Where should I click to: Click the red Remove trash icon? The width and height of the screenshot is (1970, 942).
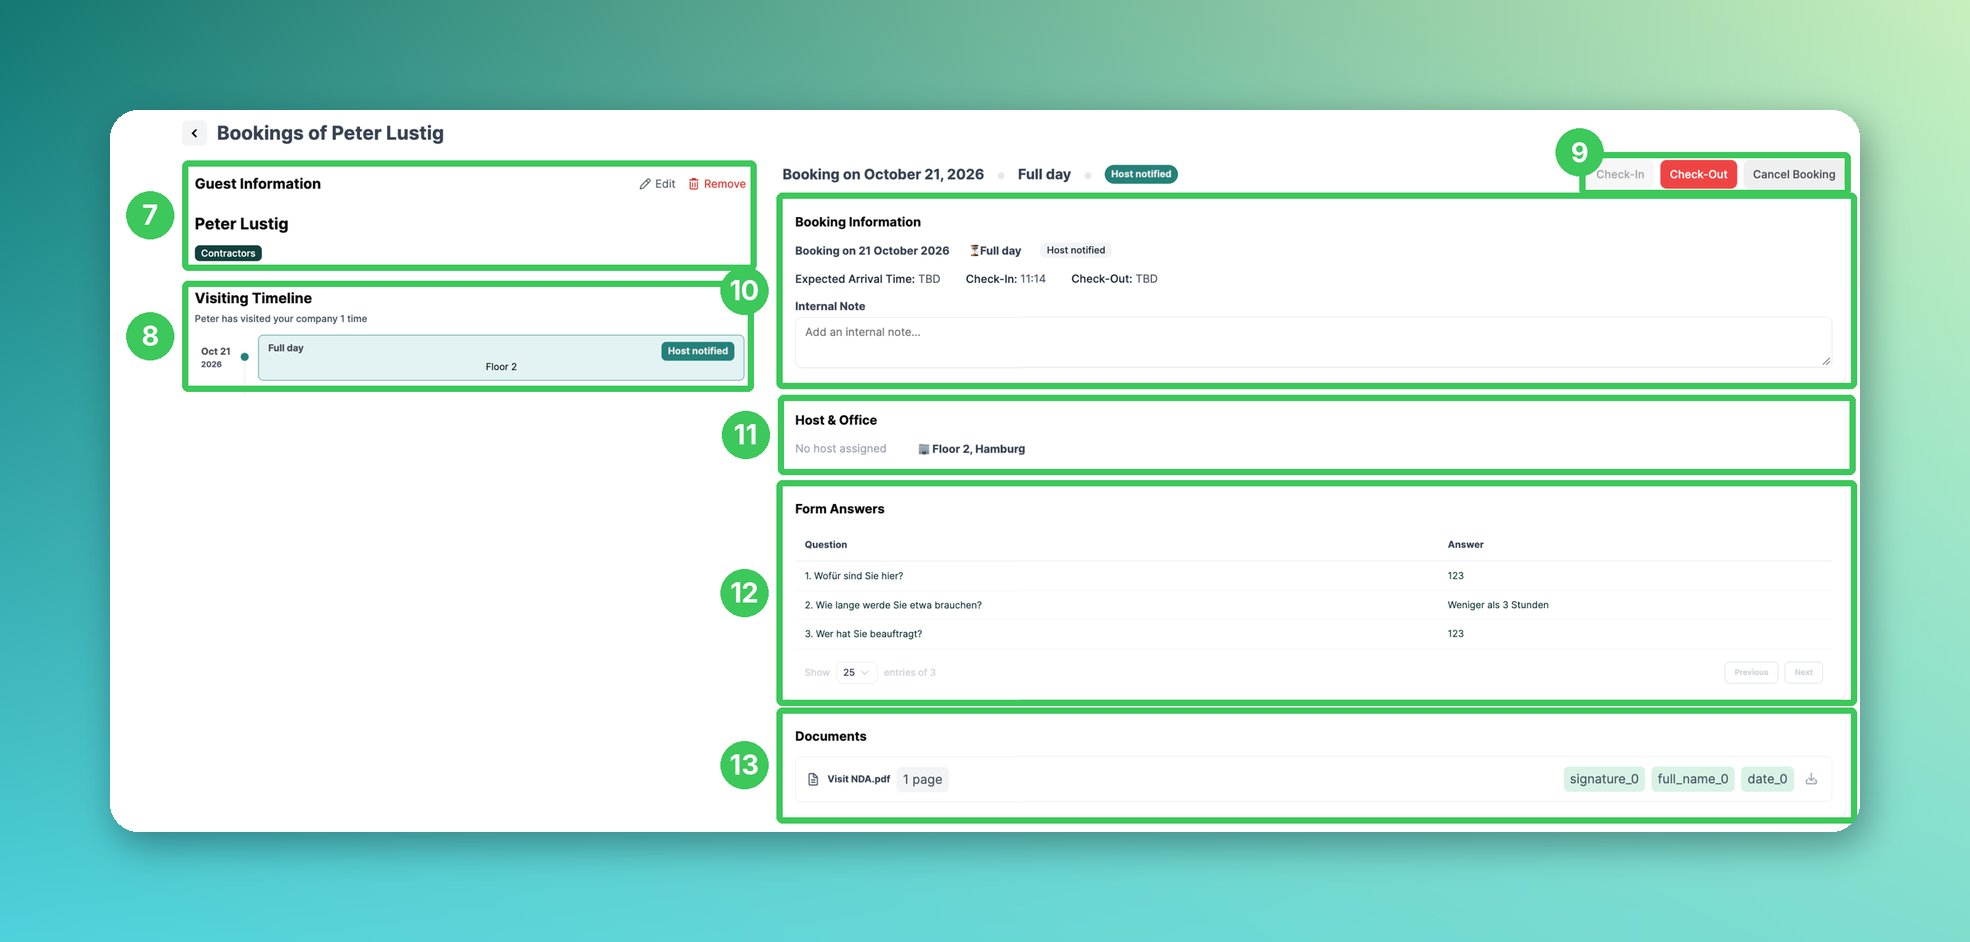pos(693,184)
